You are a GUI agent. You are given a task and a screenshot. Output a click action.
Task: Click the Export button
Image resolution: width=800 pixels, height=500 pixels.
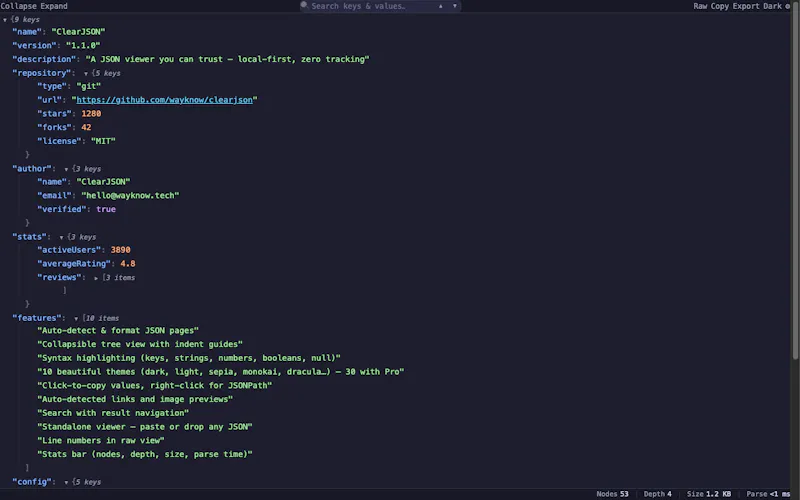(746, 6)
